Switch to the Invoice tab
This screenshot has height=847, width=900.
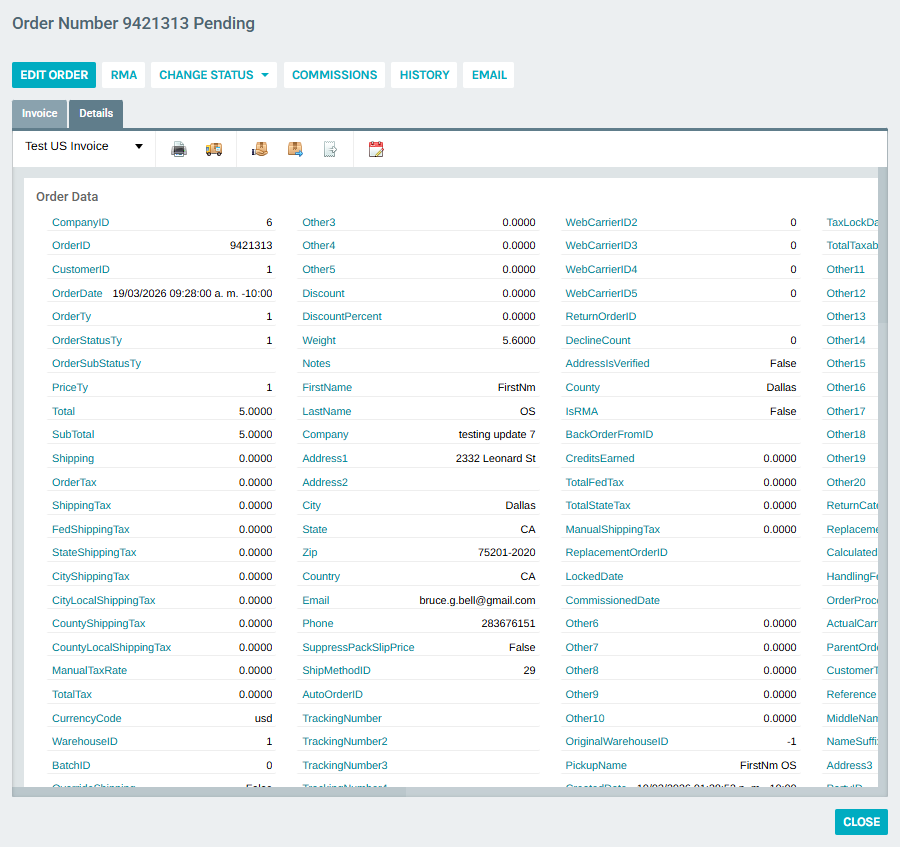coord(40,114)
